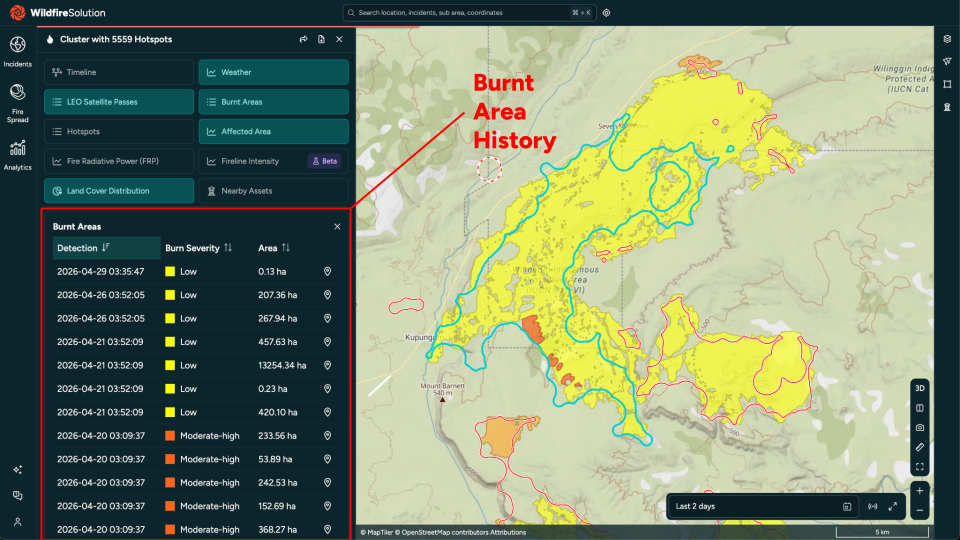The image size is (960, 540).
Task: Toggle the LEO Satellite Passes panel
Action: [119, 102]
